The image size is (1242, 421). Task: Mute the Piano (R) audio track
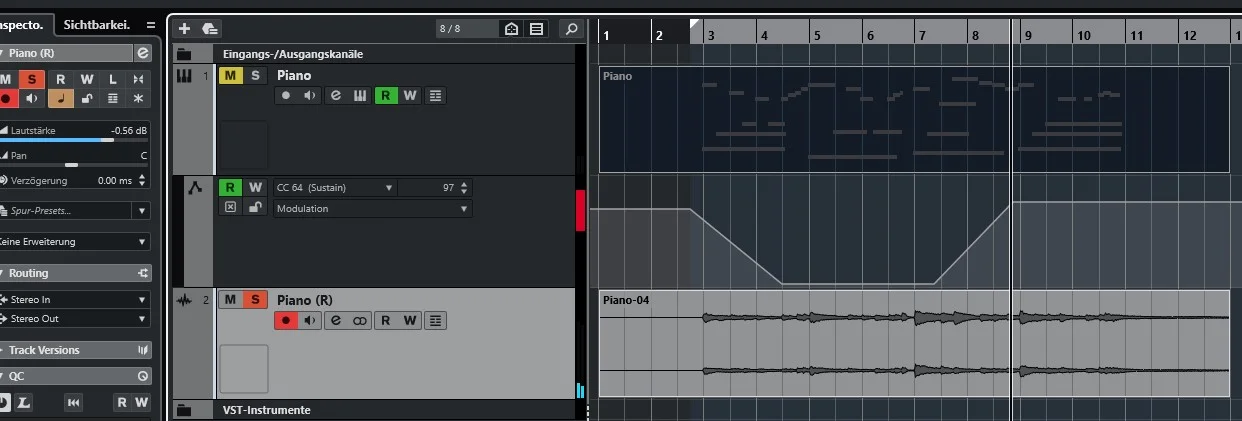tap(230, 299)
